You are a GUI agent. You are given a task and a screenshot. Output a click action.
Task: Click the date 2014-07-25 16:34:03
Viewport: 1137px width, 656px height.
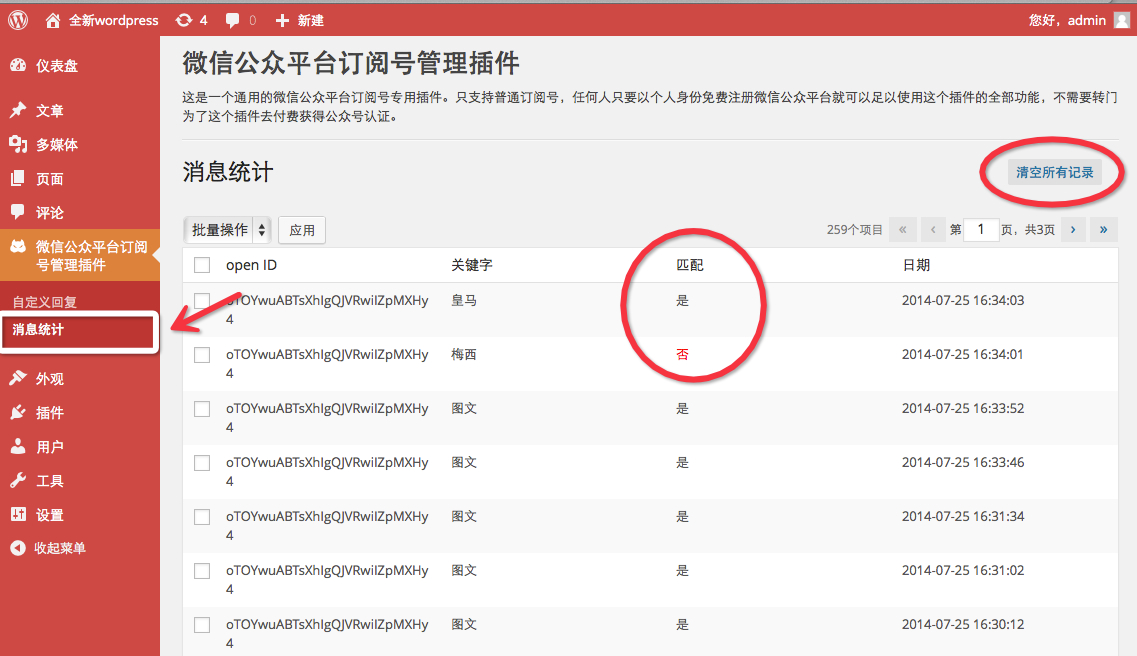[963, 300]
